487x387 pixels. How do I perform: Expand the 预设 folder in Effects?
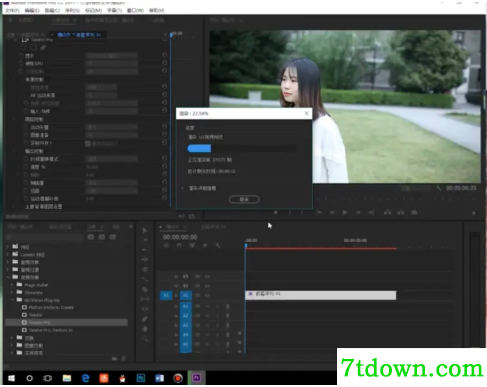8,247
